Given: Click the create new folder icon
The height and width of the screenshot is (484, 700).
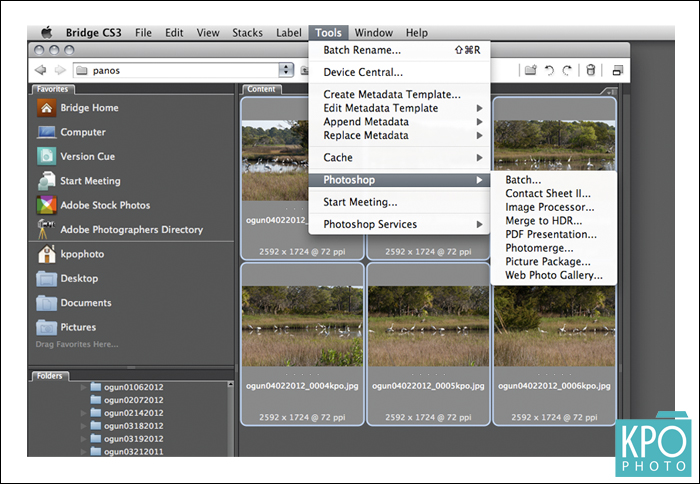Looking at the screenshot, I should coord(530,70).
